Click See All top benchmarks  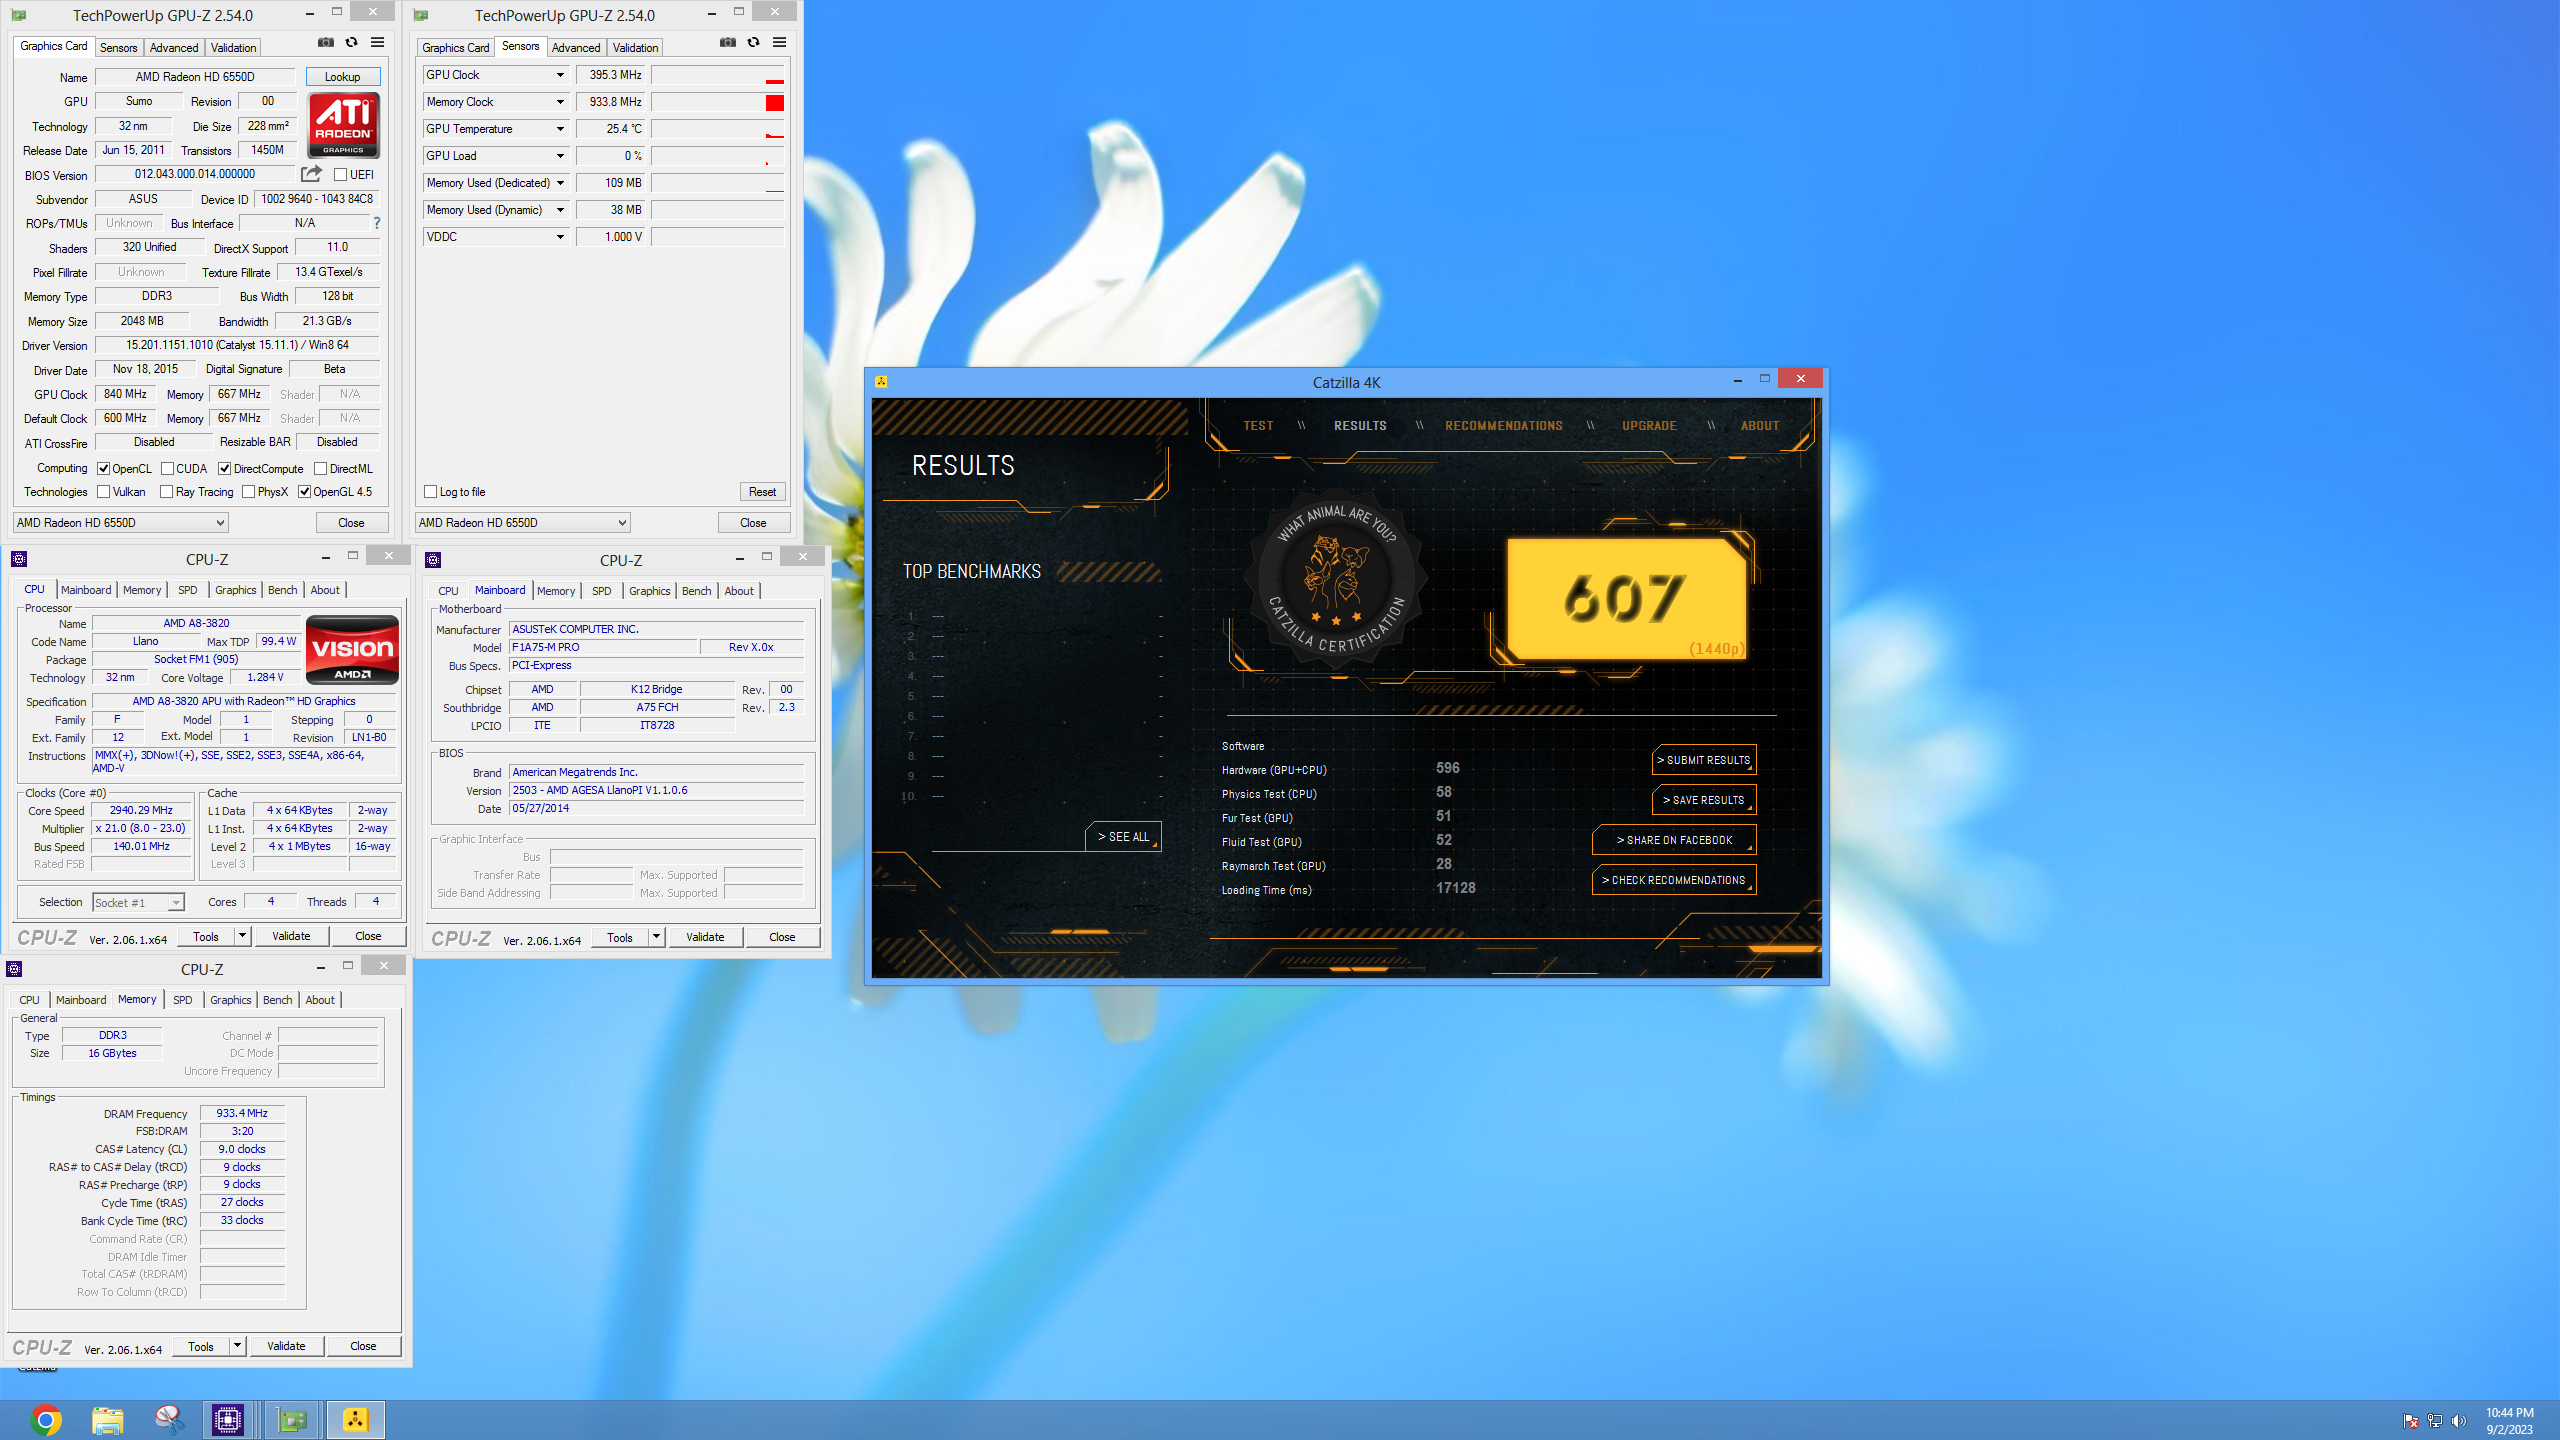coord(1123,837)
